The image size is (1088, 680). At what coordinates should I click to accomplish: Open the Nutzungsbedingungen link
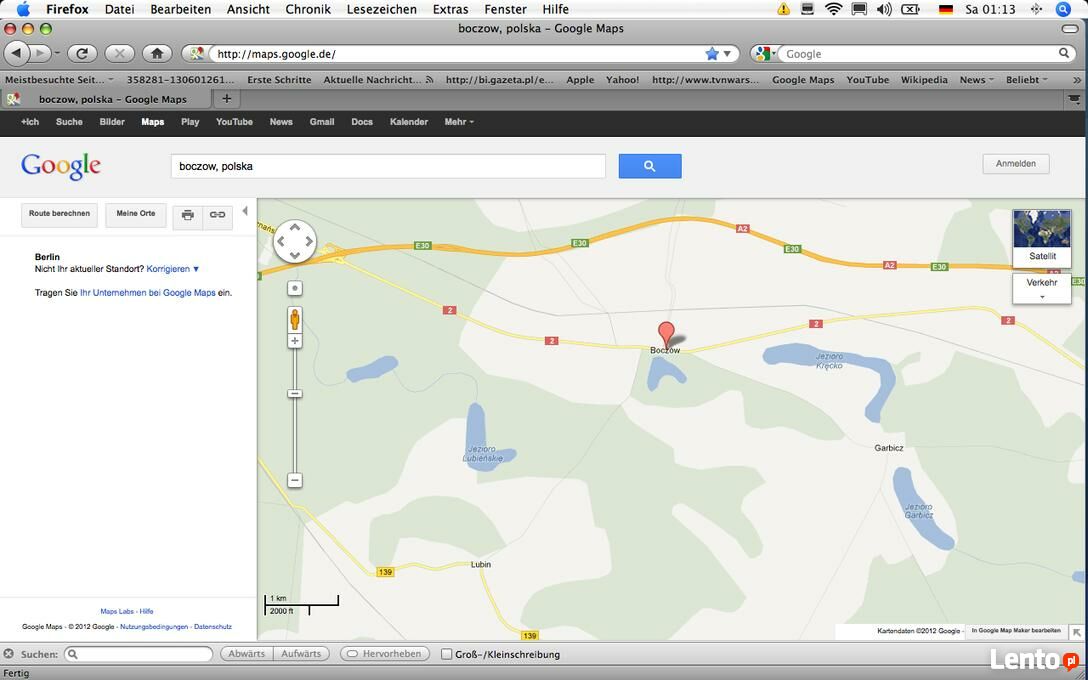pyautogui.click(x=154, y=627)
